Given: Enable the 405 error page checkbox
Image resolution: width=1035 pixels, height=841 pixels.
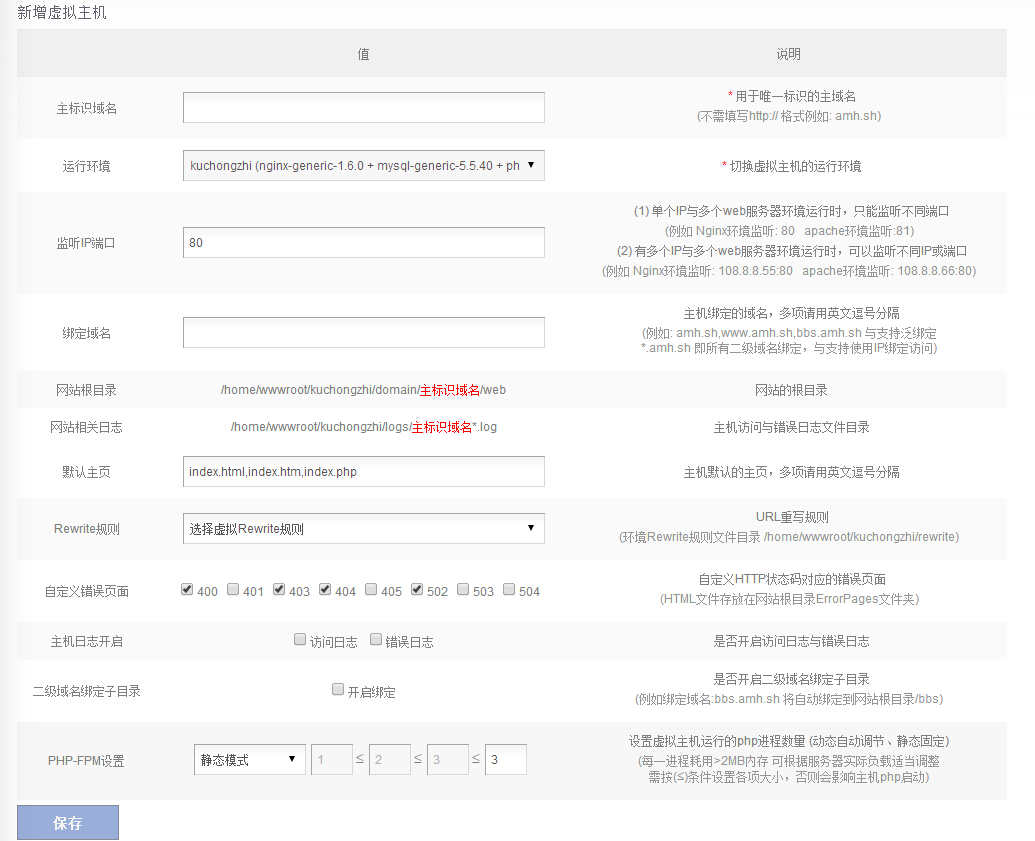Looking at the screenshot, I should [371, 590].
